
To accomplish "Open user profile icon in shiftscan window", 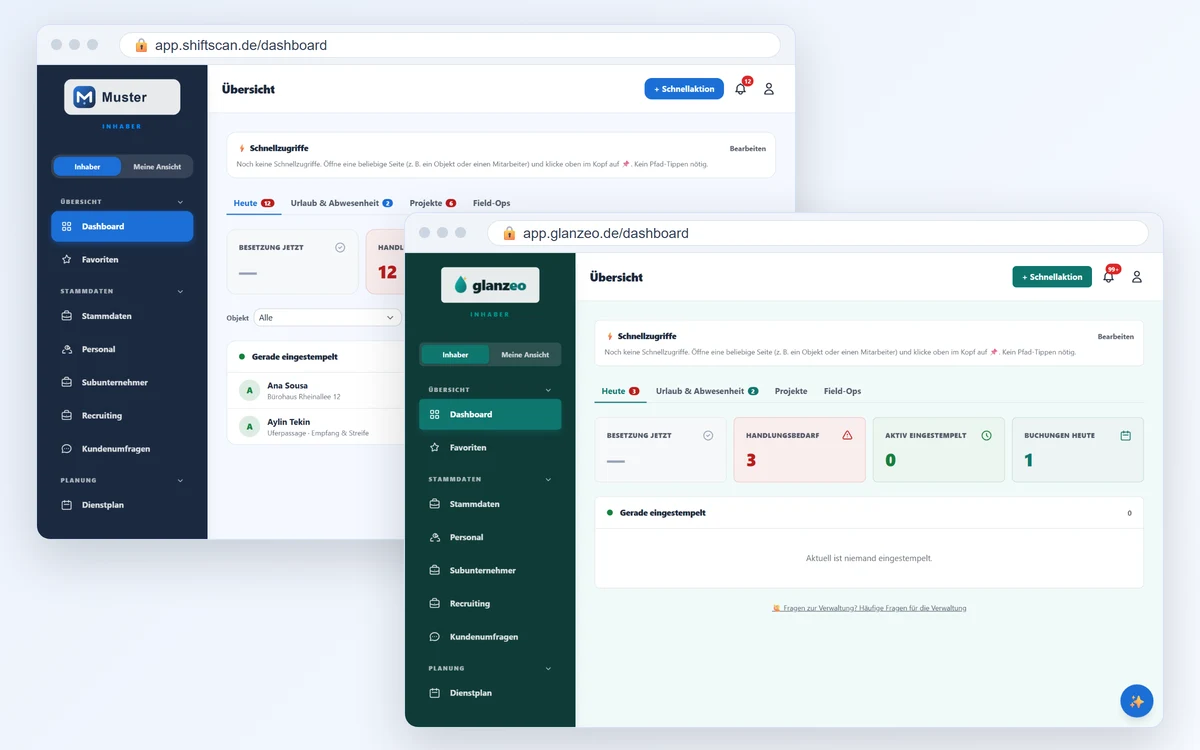I will coord(769,89).
